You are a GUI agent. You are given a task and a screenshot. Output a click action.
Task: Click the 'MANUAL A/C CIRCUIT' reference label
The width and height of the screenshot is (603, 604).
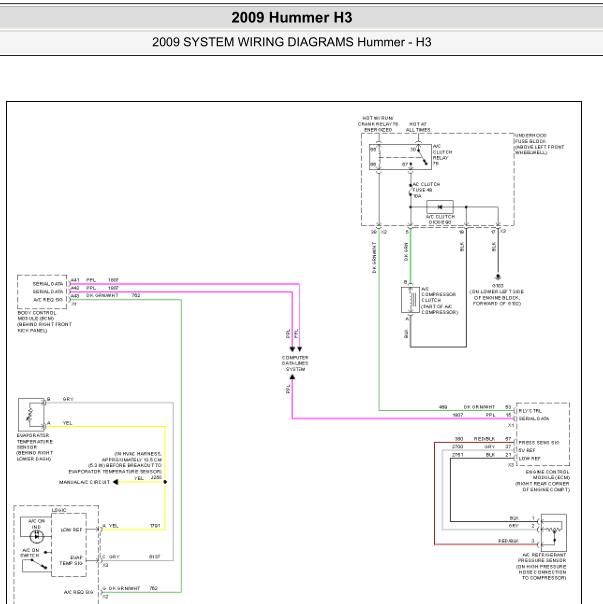[84, 482]
